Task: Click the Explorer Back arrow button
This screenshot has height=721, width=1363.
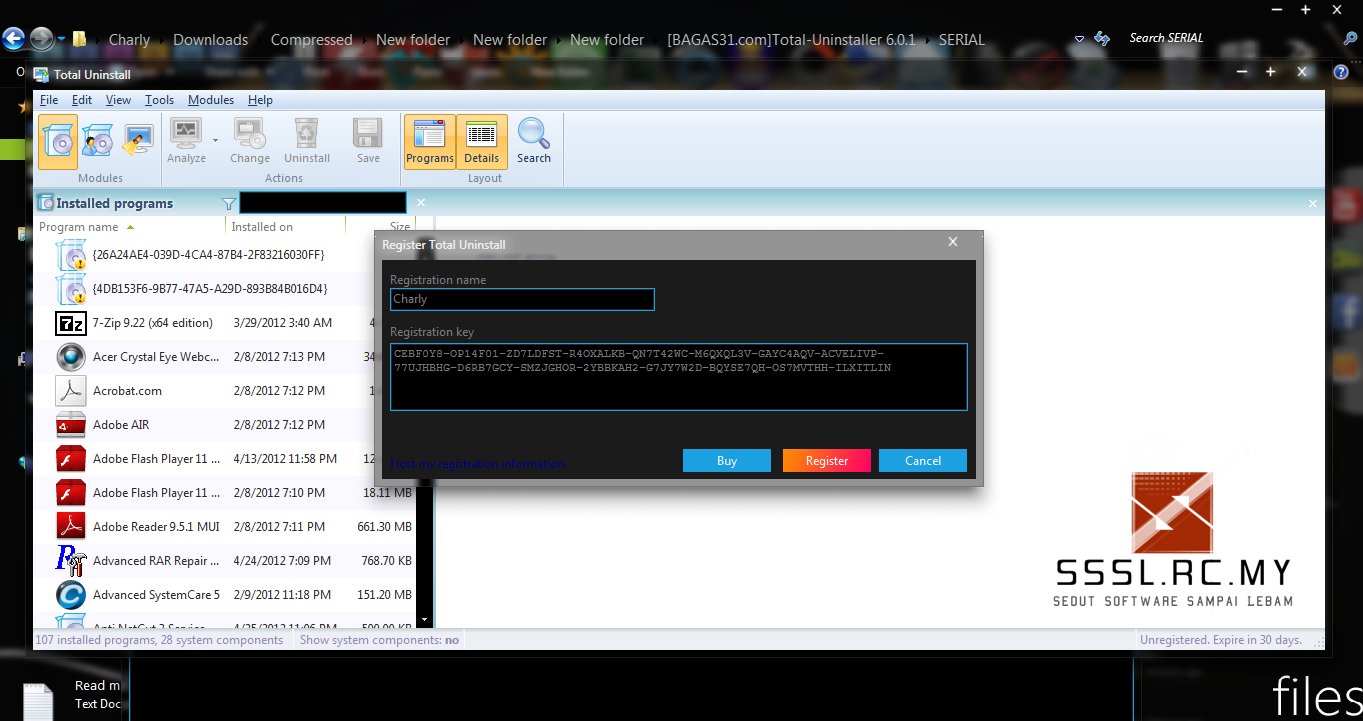Action: [x=13, y=39]
